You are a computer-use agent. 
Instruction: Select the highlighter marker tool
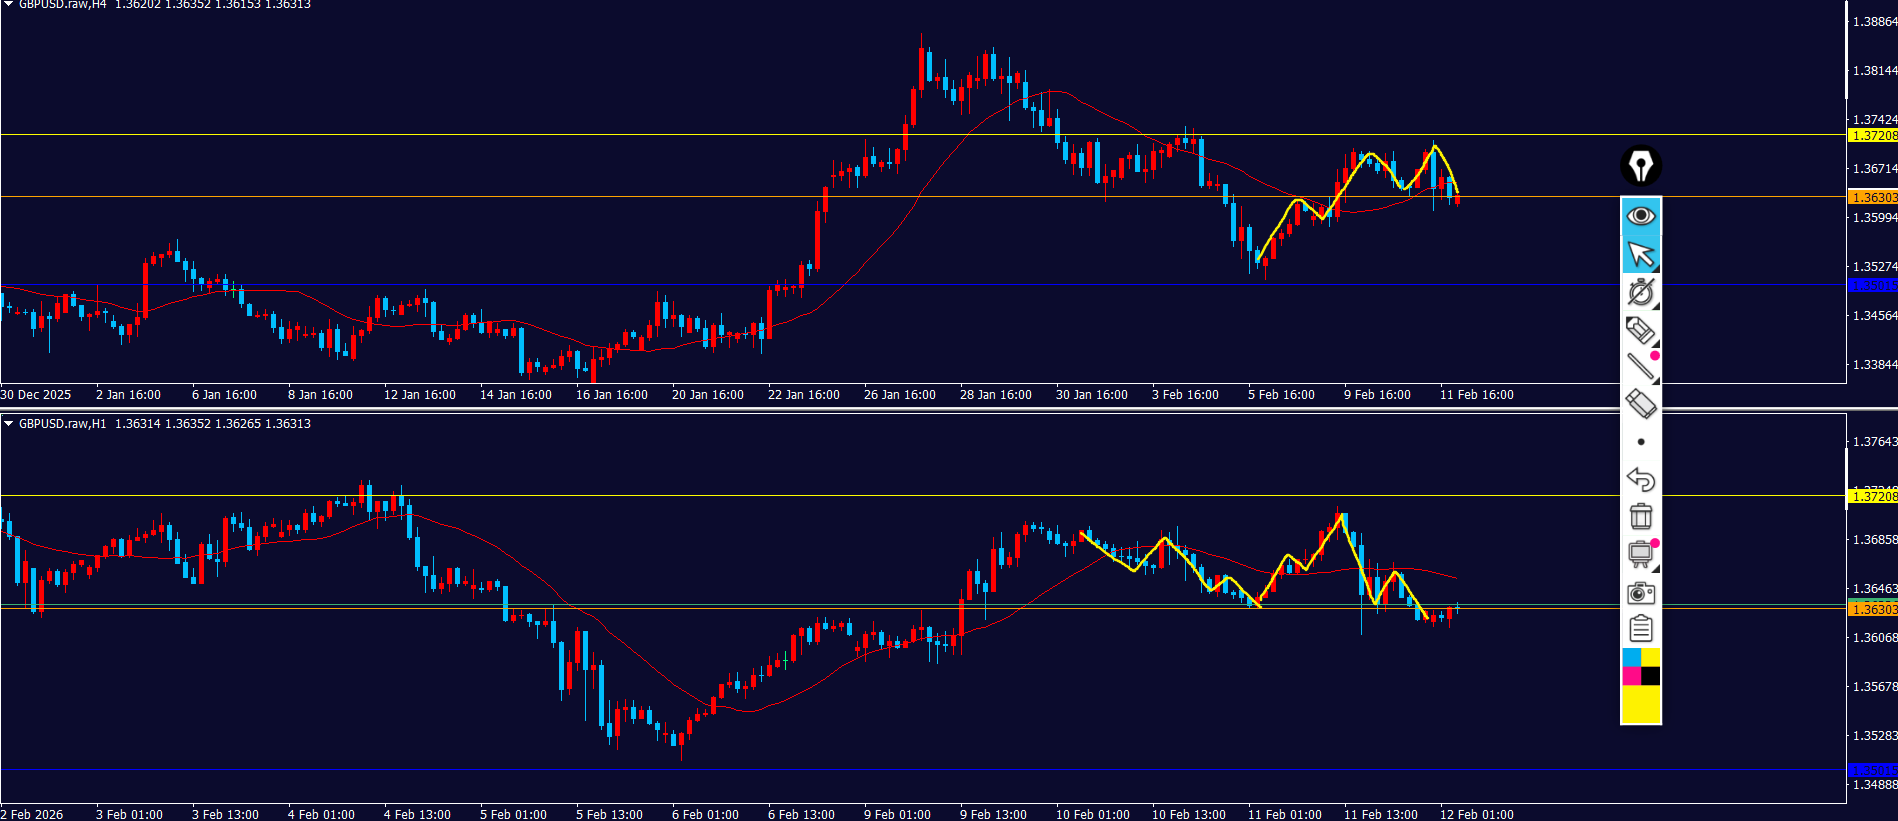click(x=1640, y=329)
